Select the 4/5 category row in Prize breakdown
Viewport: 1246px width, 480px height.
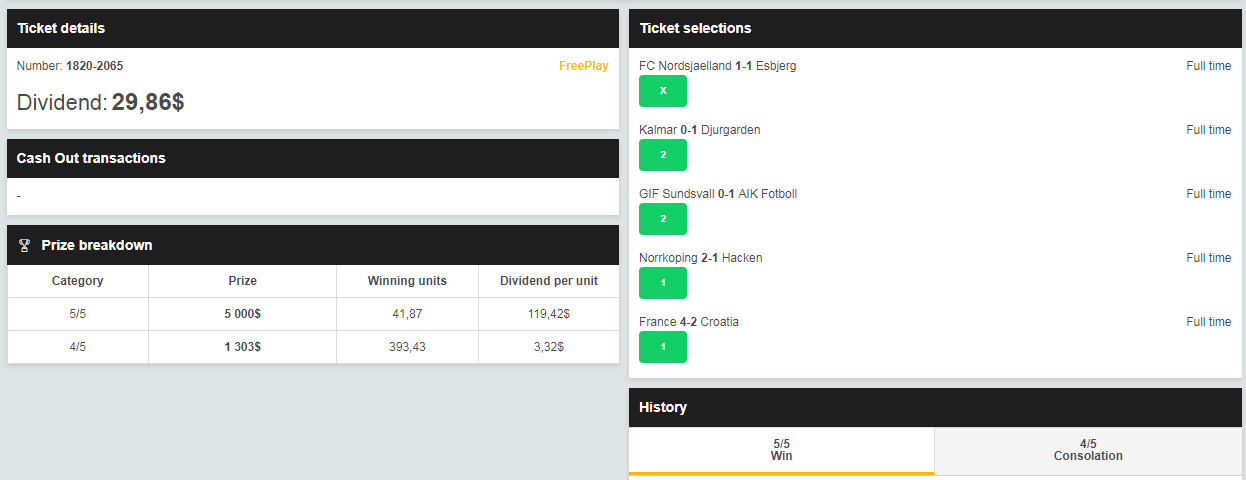(313, 347)
